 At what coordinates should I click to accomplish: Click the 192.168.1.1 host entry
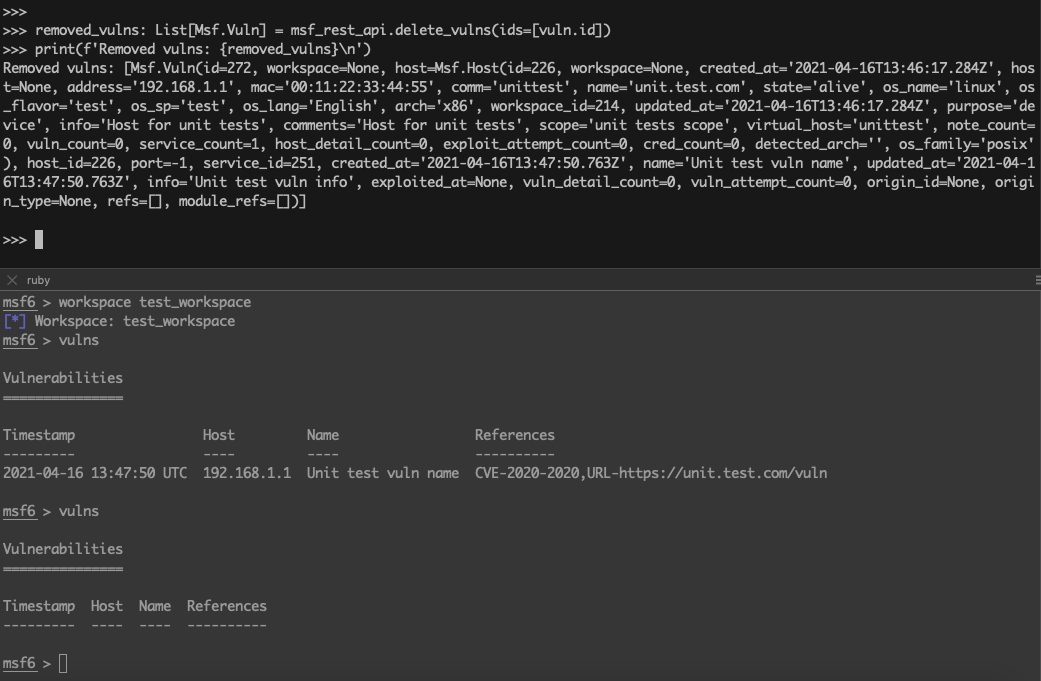point(246,473)
